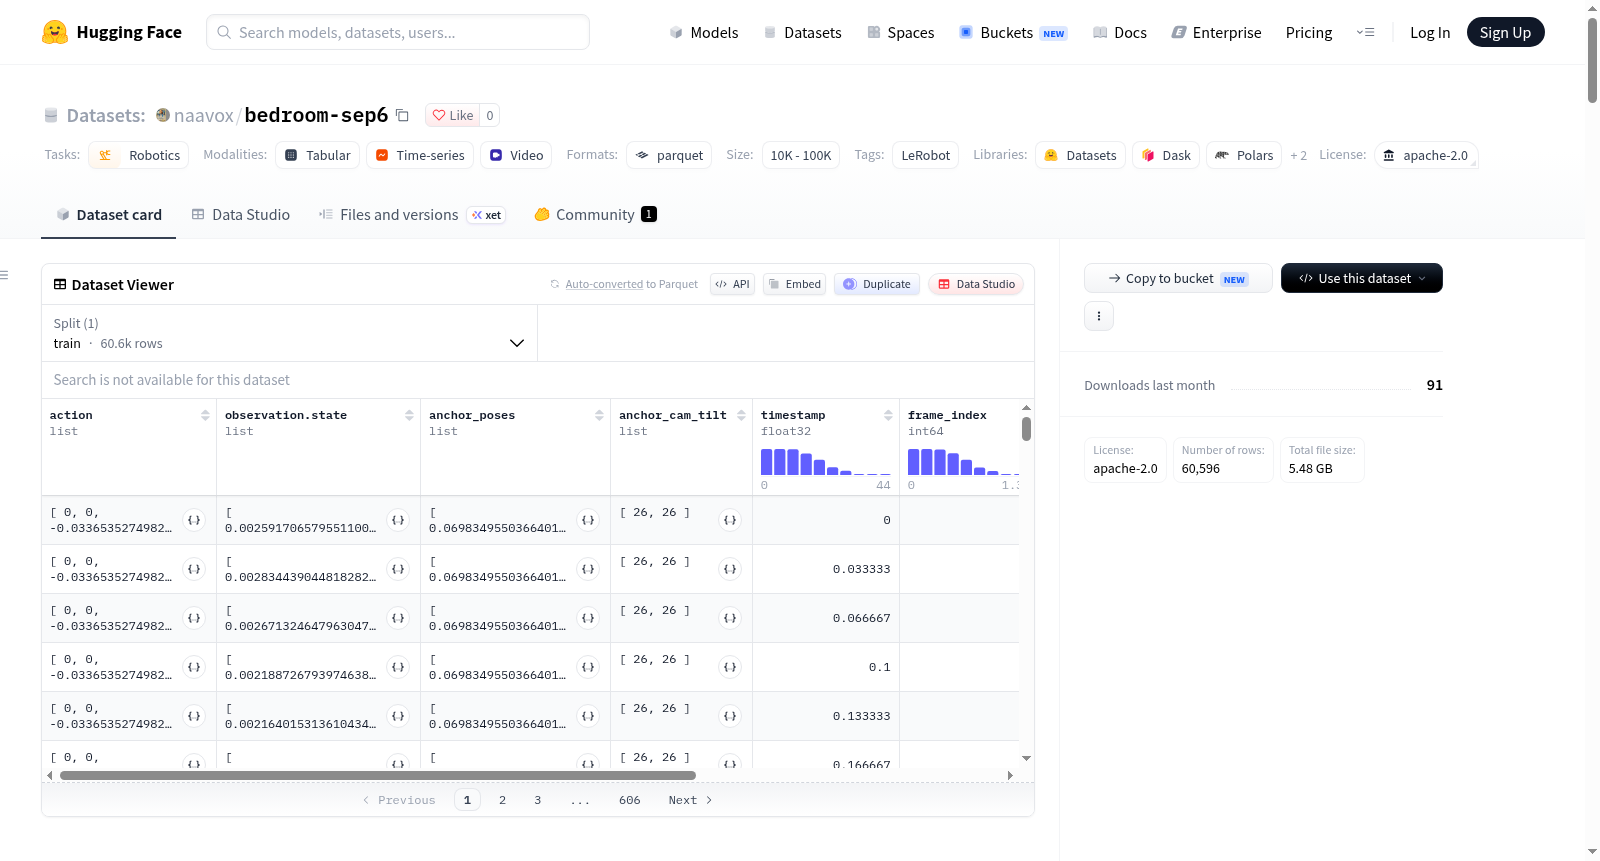The width and height of the screenshot is (1600, 861).
Task: Open the Use this dataset dropdown
Action: point(1362,278)
